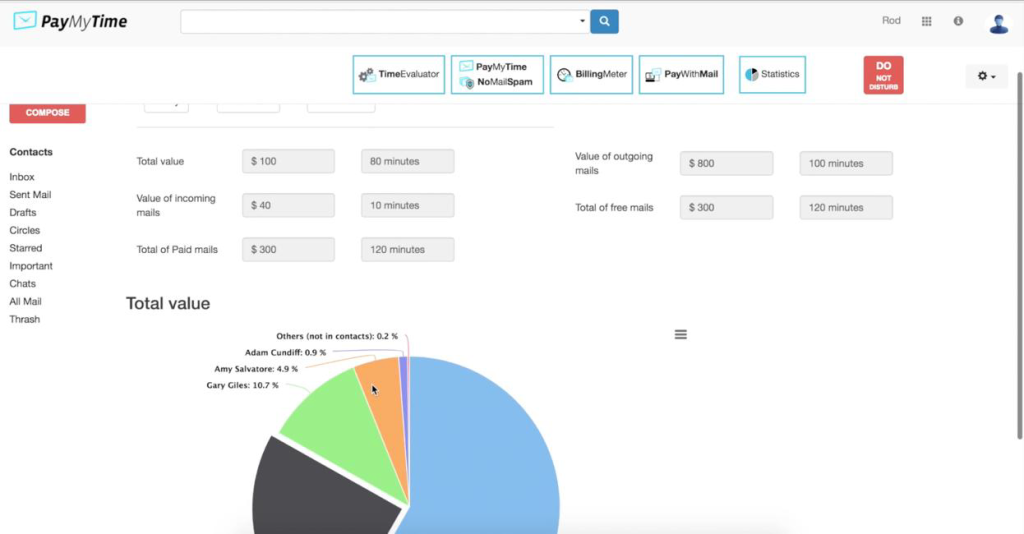Open the Statistics tab
The height and width of the screenshot is (534, 1024).
(x=772, y=74)
